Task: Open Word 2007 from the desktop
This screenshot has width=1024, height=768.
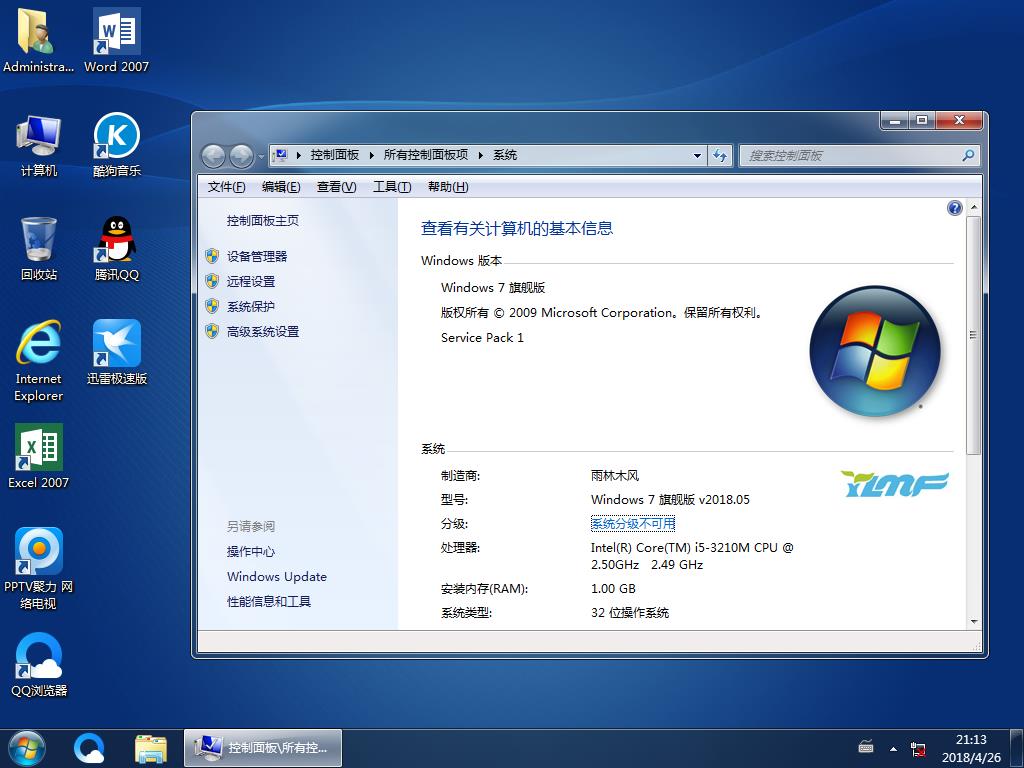Action: [115, 33]
